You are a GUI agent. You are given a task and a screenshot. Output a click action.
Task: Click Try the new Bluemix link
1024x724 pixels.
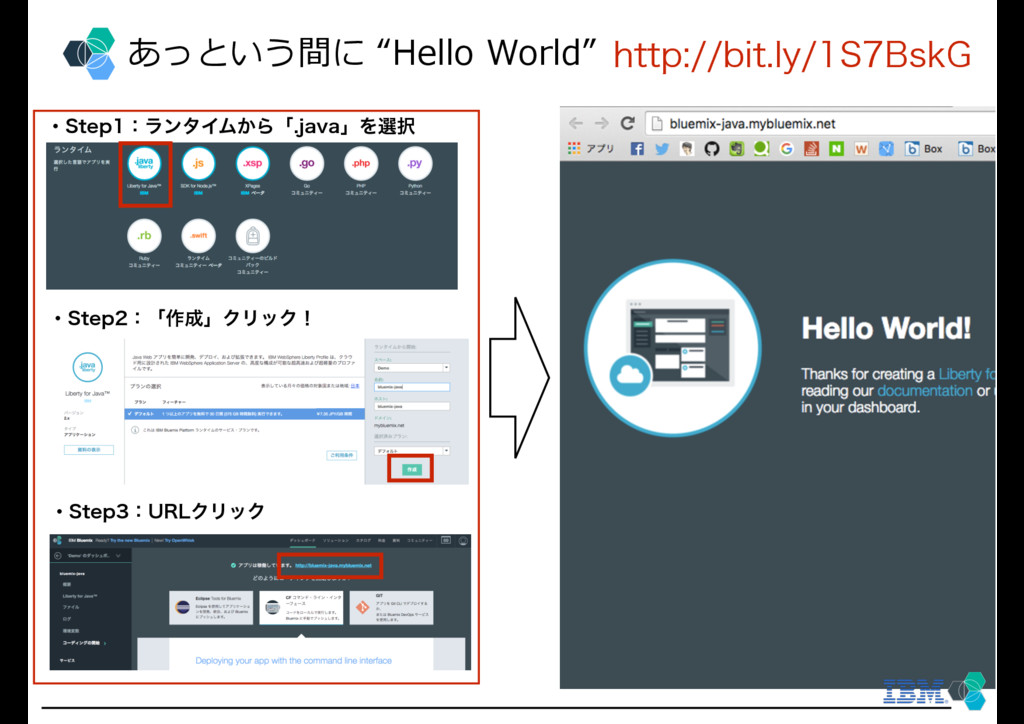tap(130, 541)
